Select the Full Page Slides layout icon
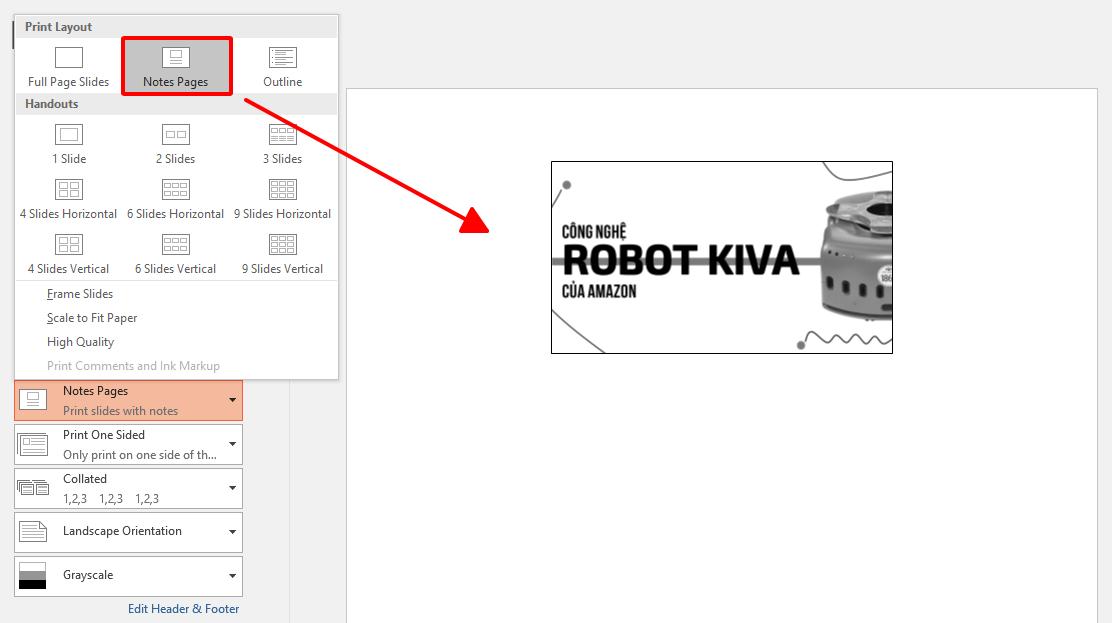Screen dimensions: 1112x623 click(69, 57)
